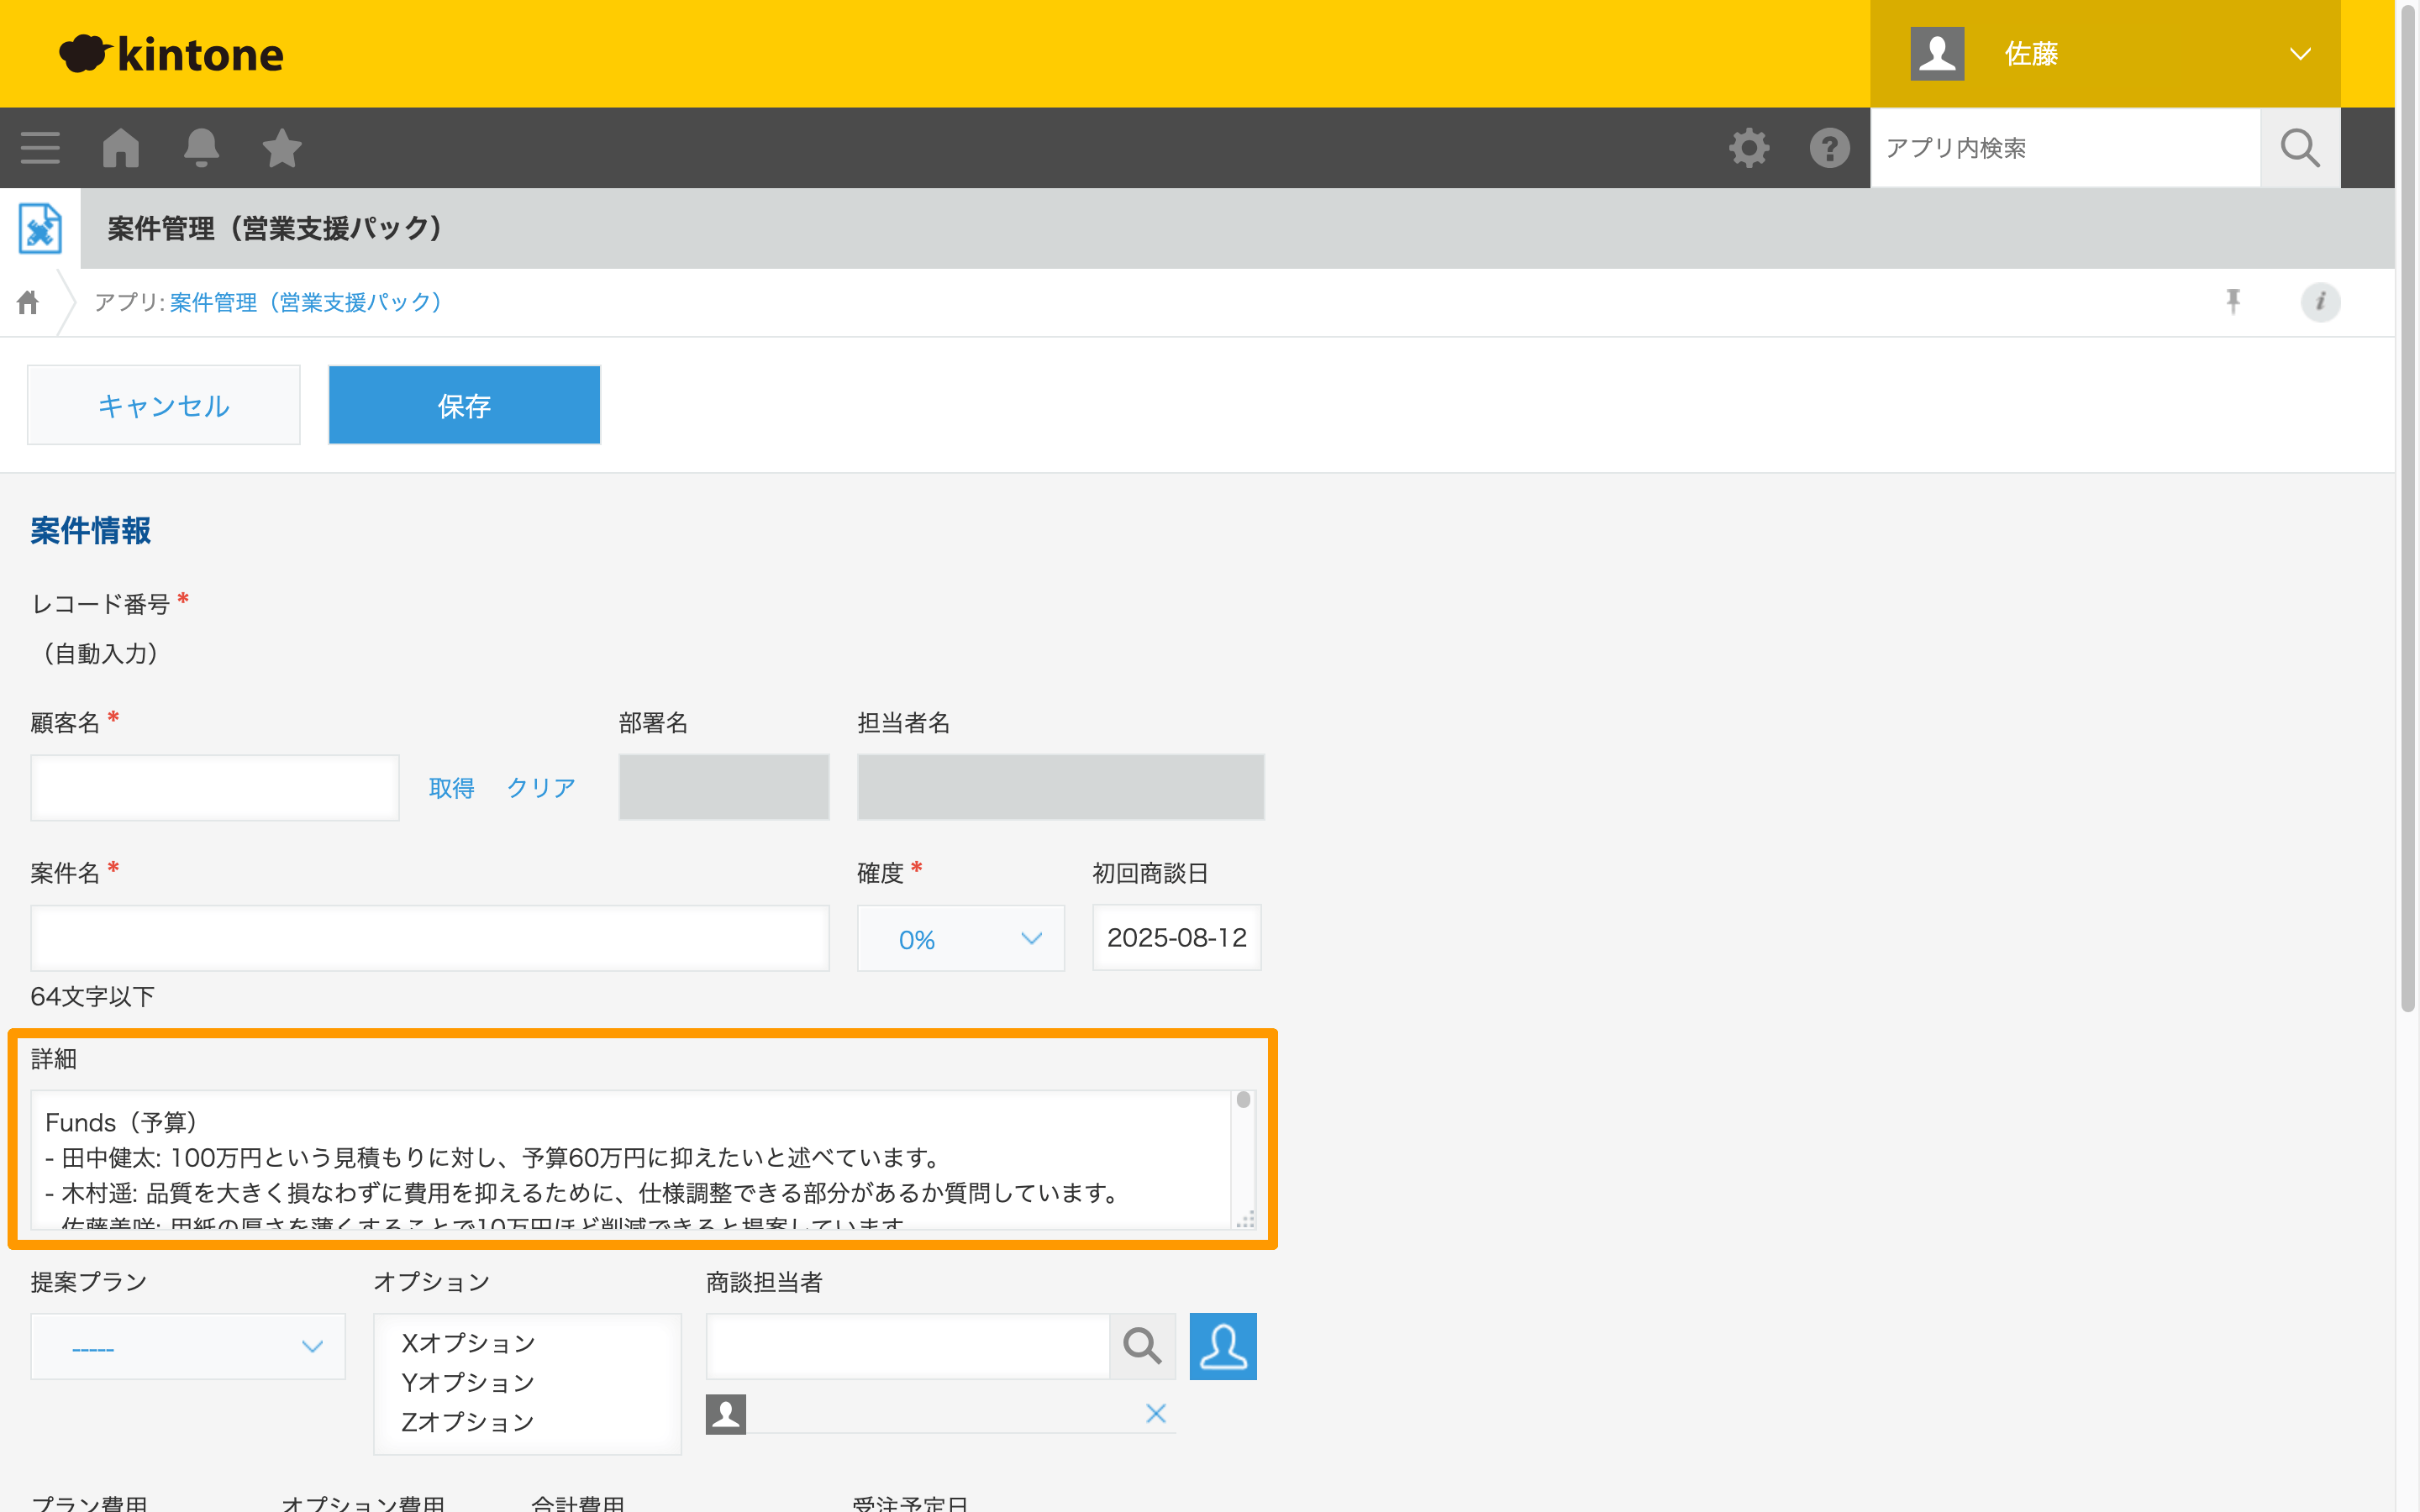Viewport: 2420px width, 1512px height.
Task: Click the 案件管理 app icon
Action: [x=40, y=228]
